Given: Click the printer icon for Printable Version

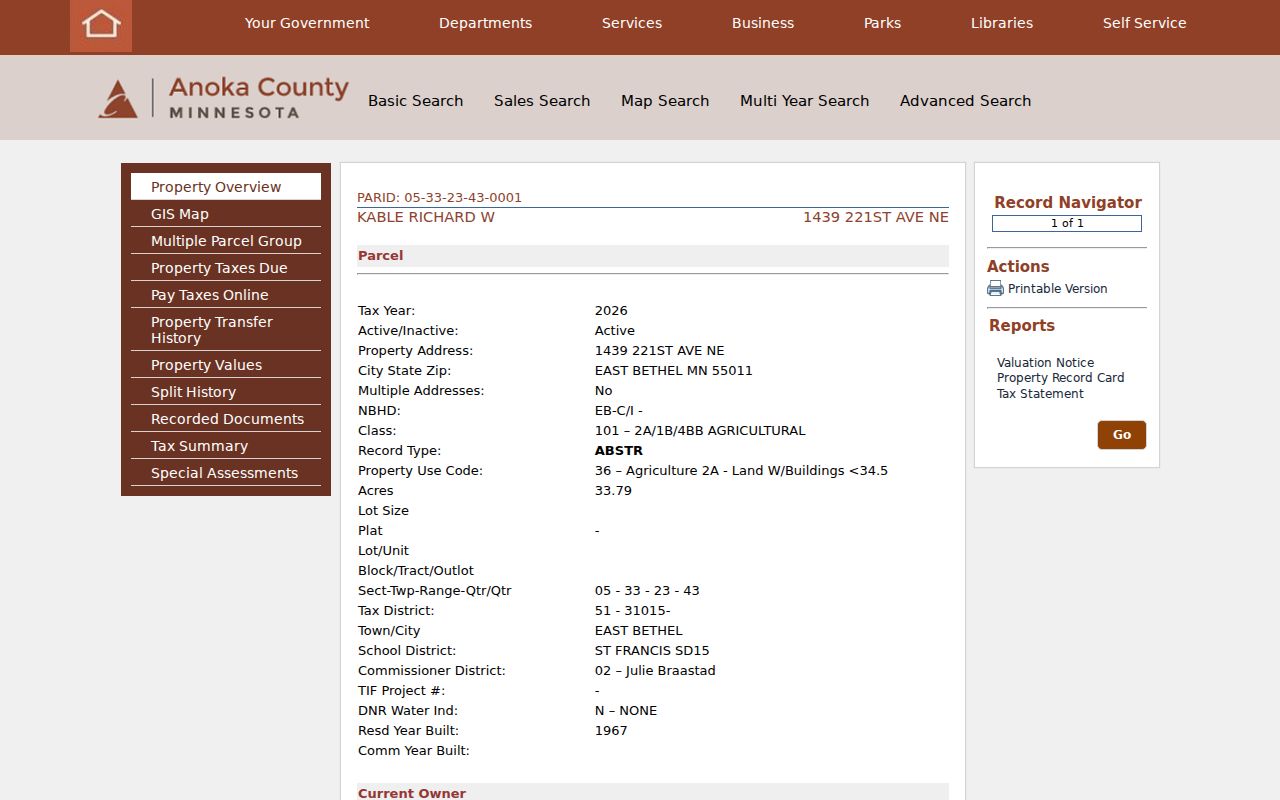Looking at the screenshot, I should 995,289.
